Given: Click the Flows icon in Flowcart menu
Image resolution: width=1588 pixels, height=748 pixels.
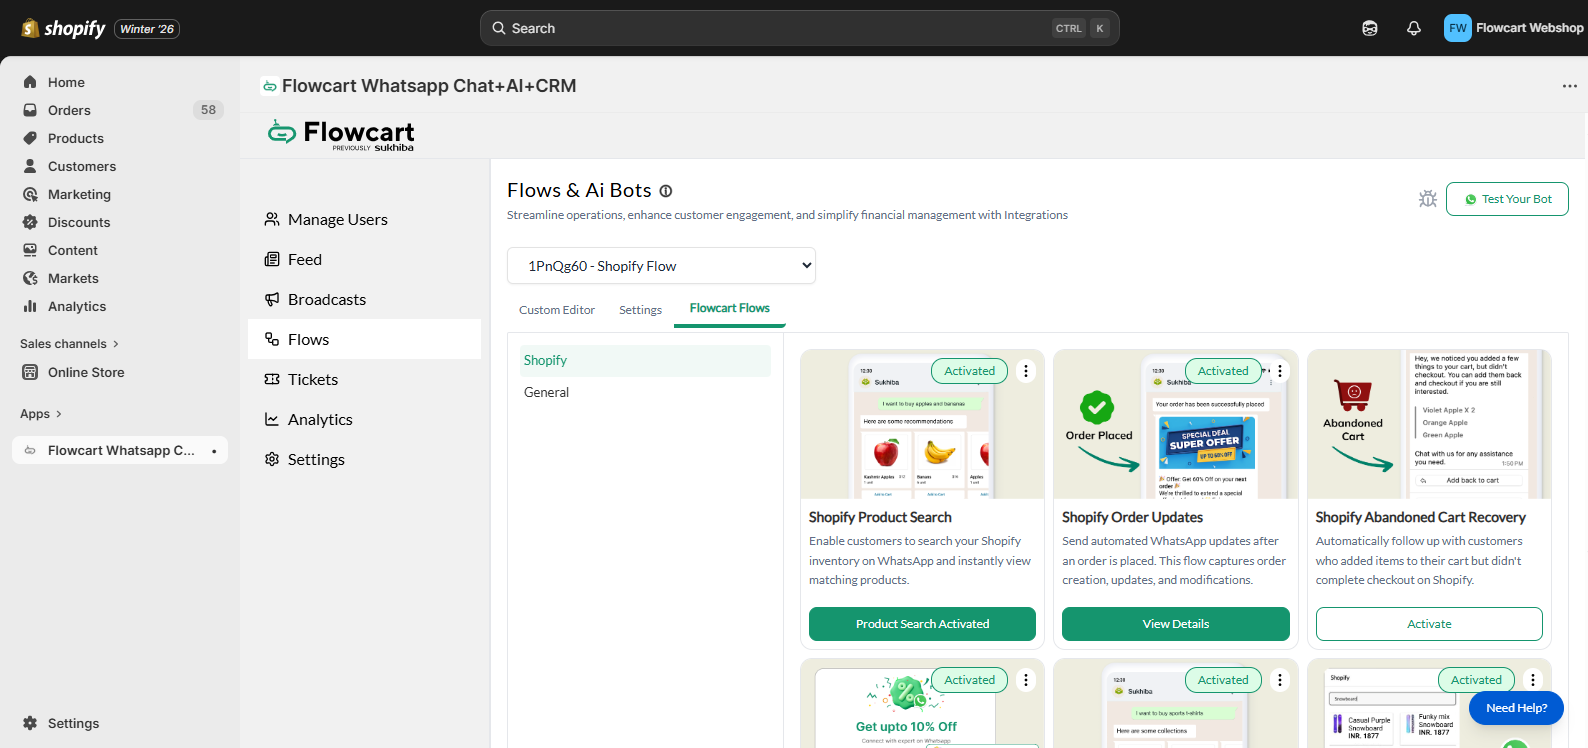Looking at the screenshot, I should pos(272,339).
